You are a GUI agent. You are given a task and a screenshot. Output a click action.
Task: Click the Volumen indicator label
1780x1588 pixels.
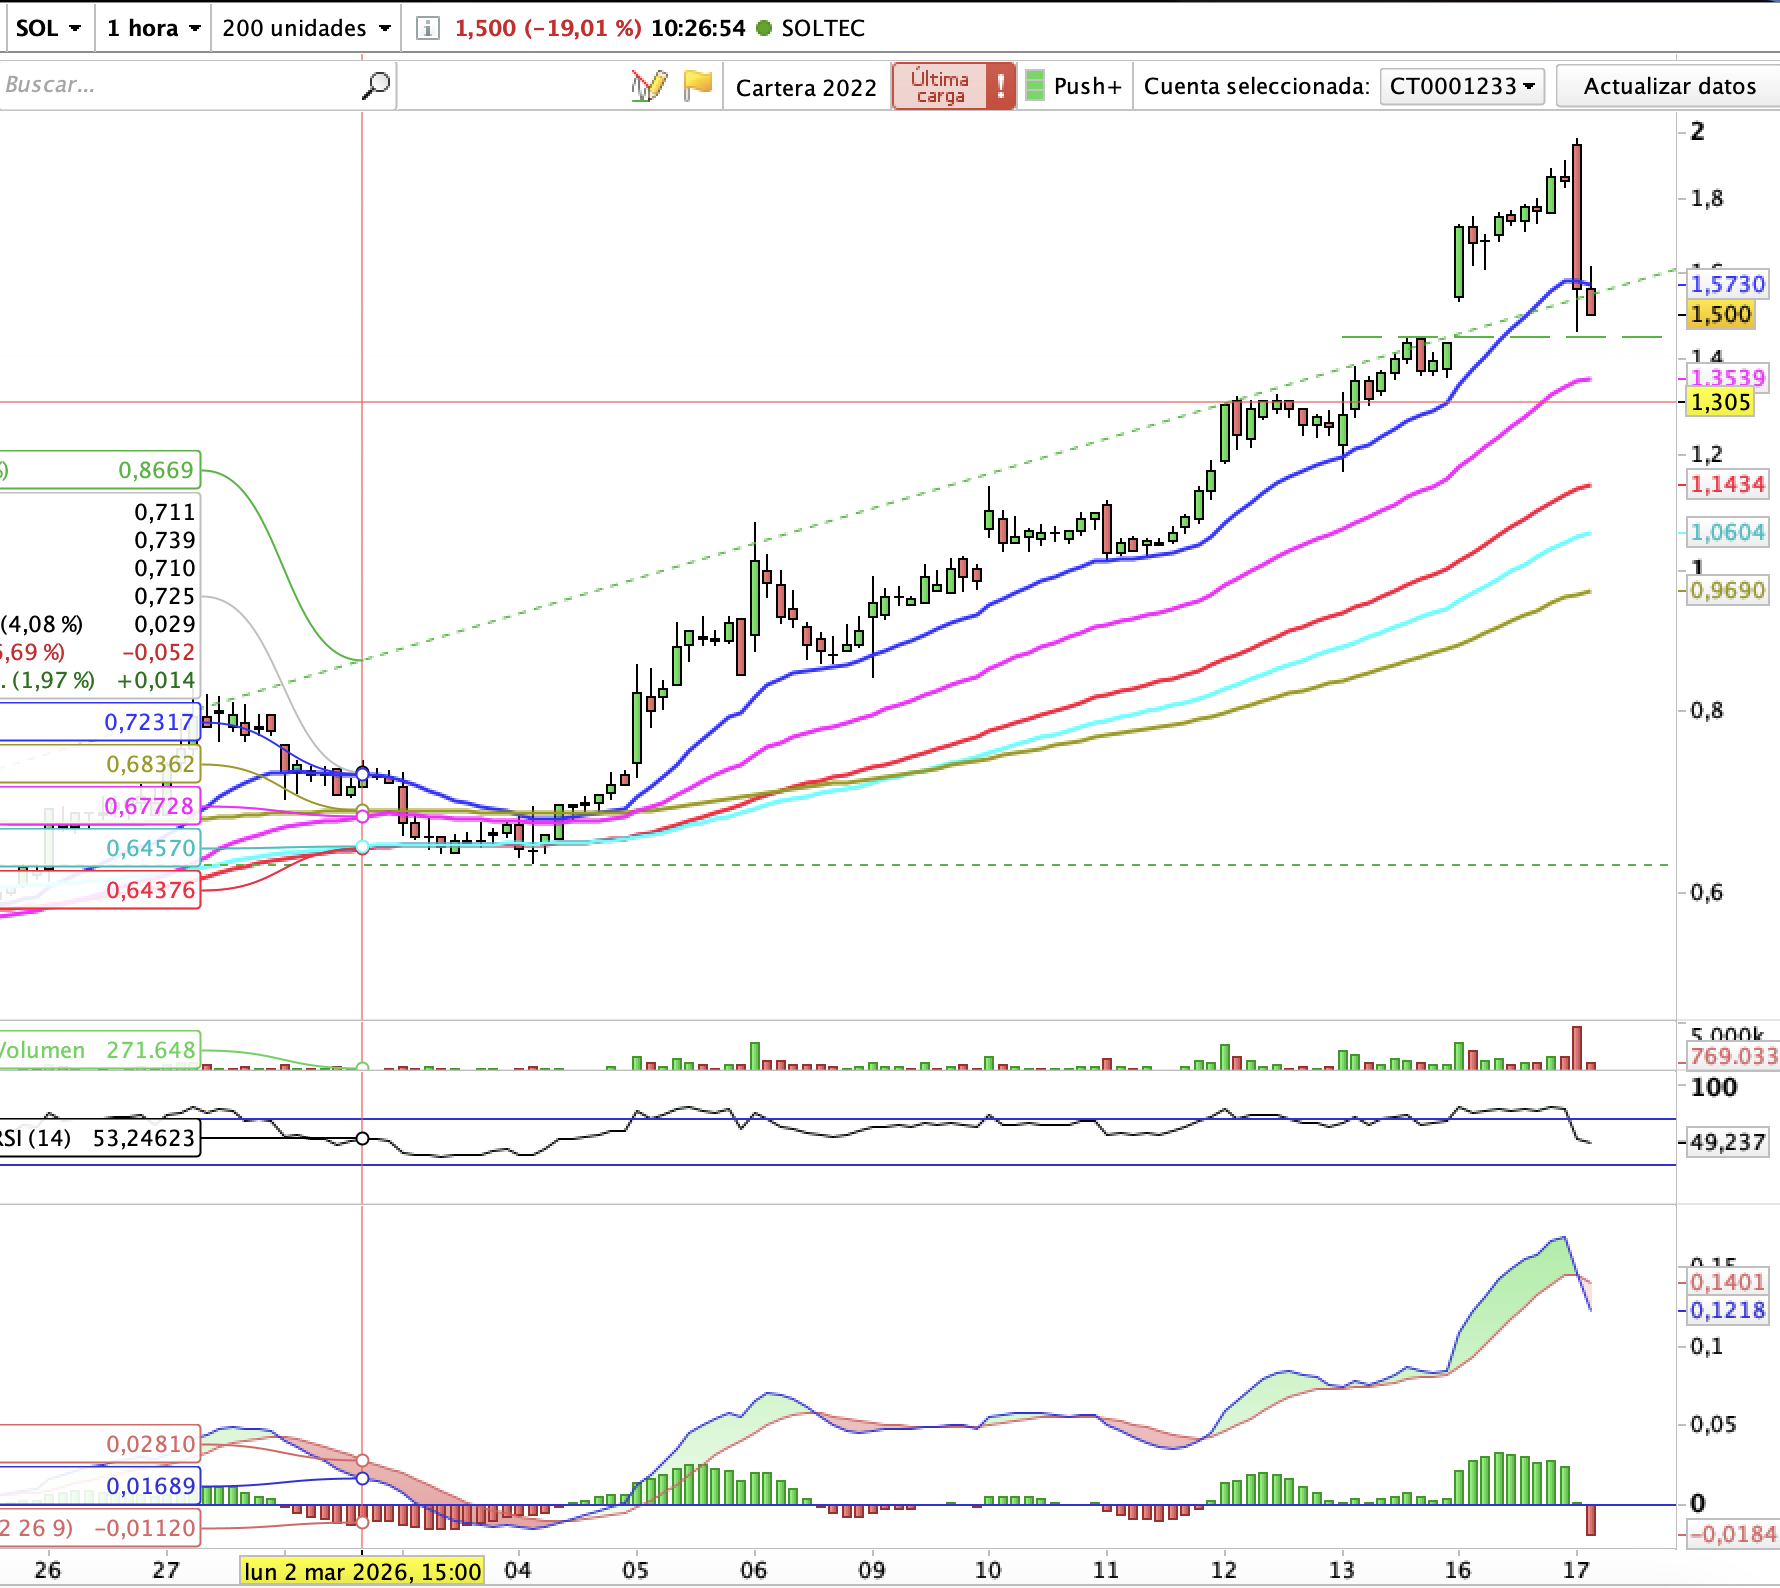[98, 1050]
